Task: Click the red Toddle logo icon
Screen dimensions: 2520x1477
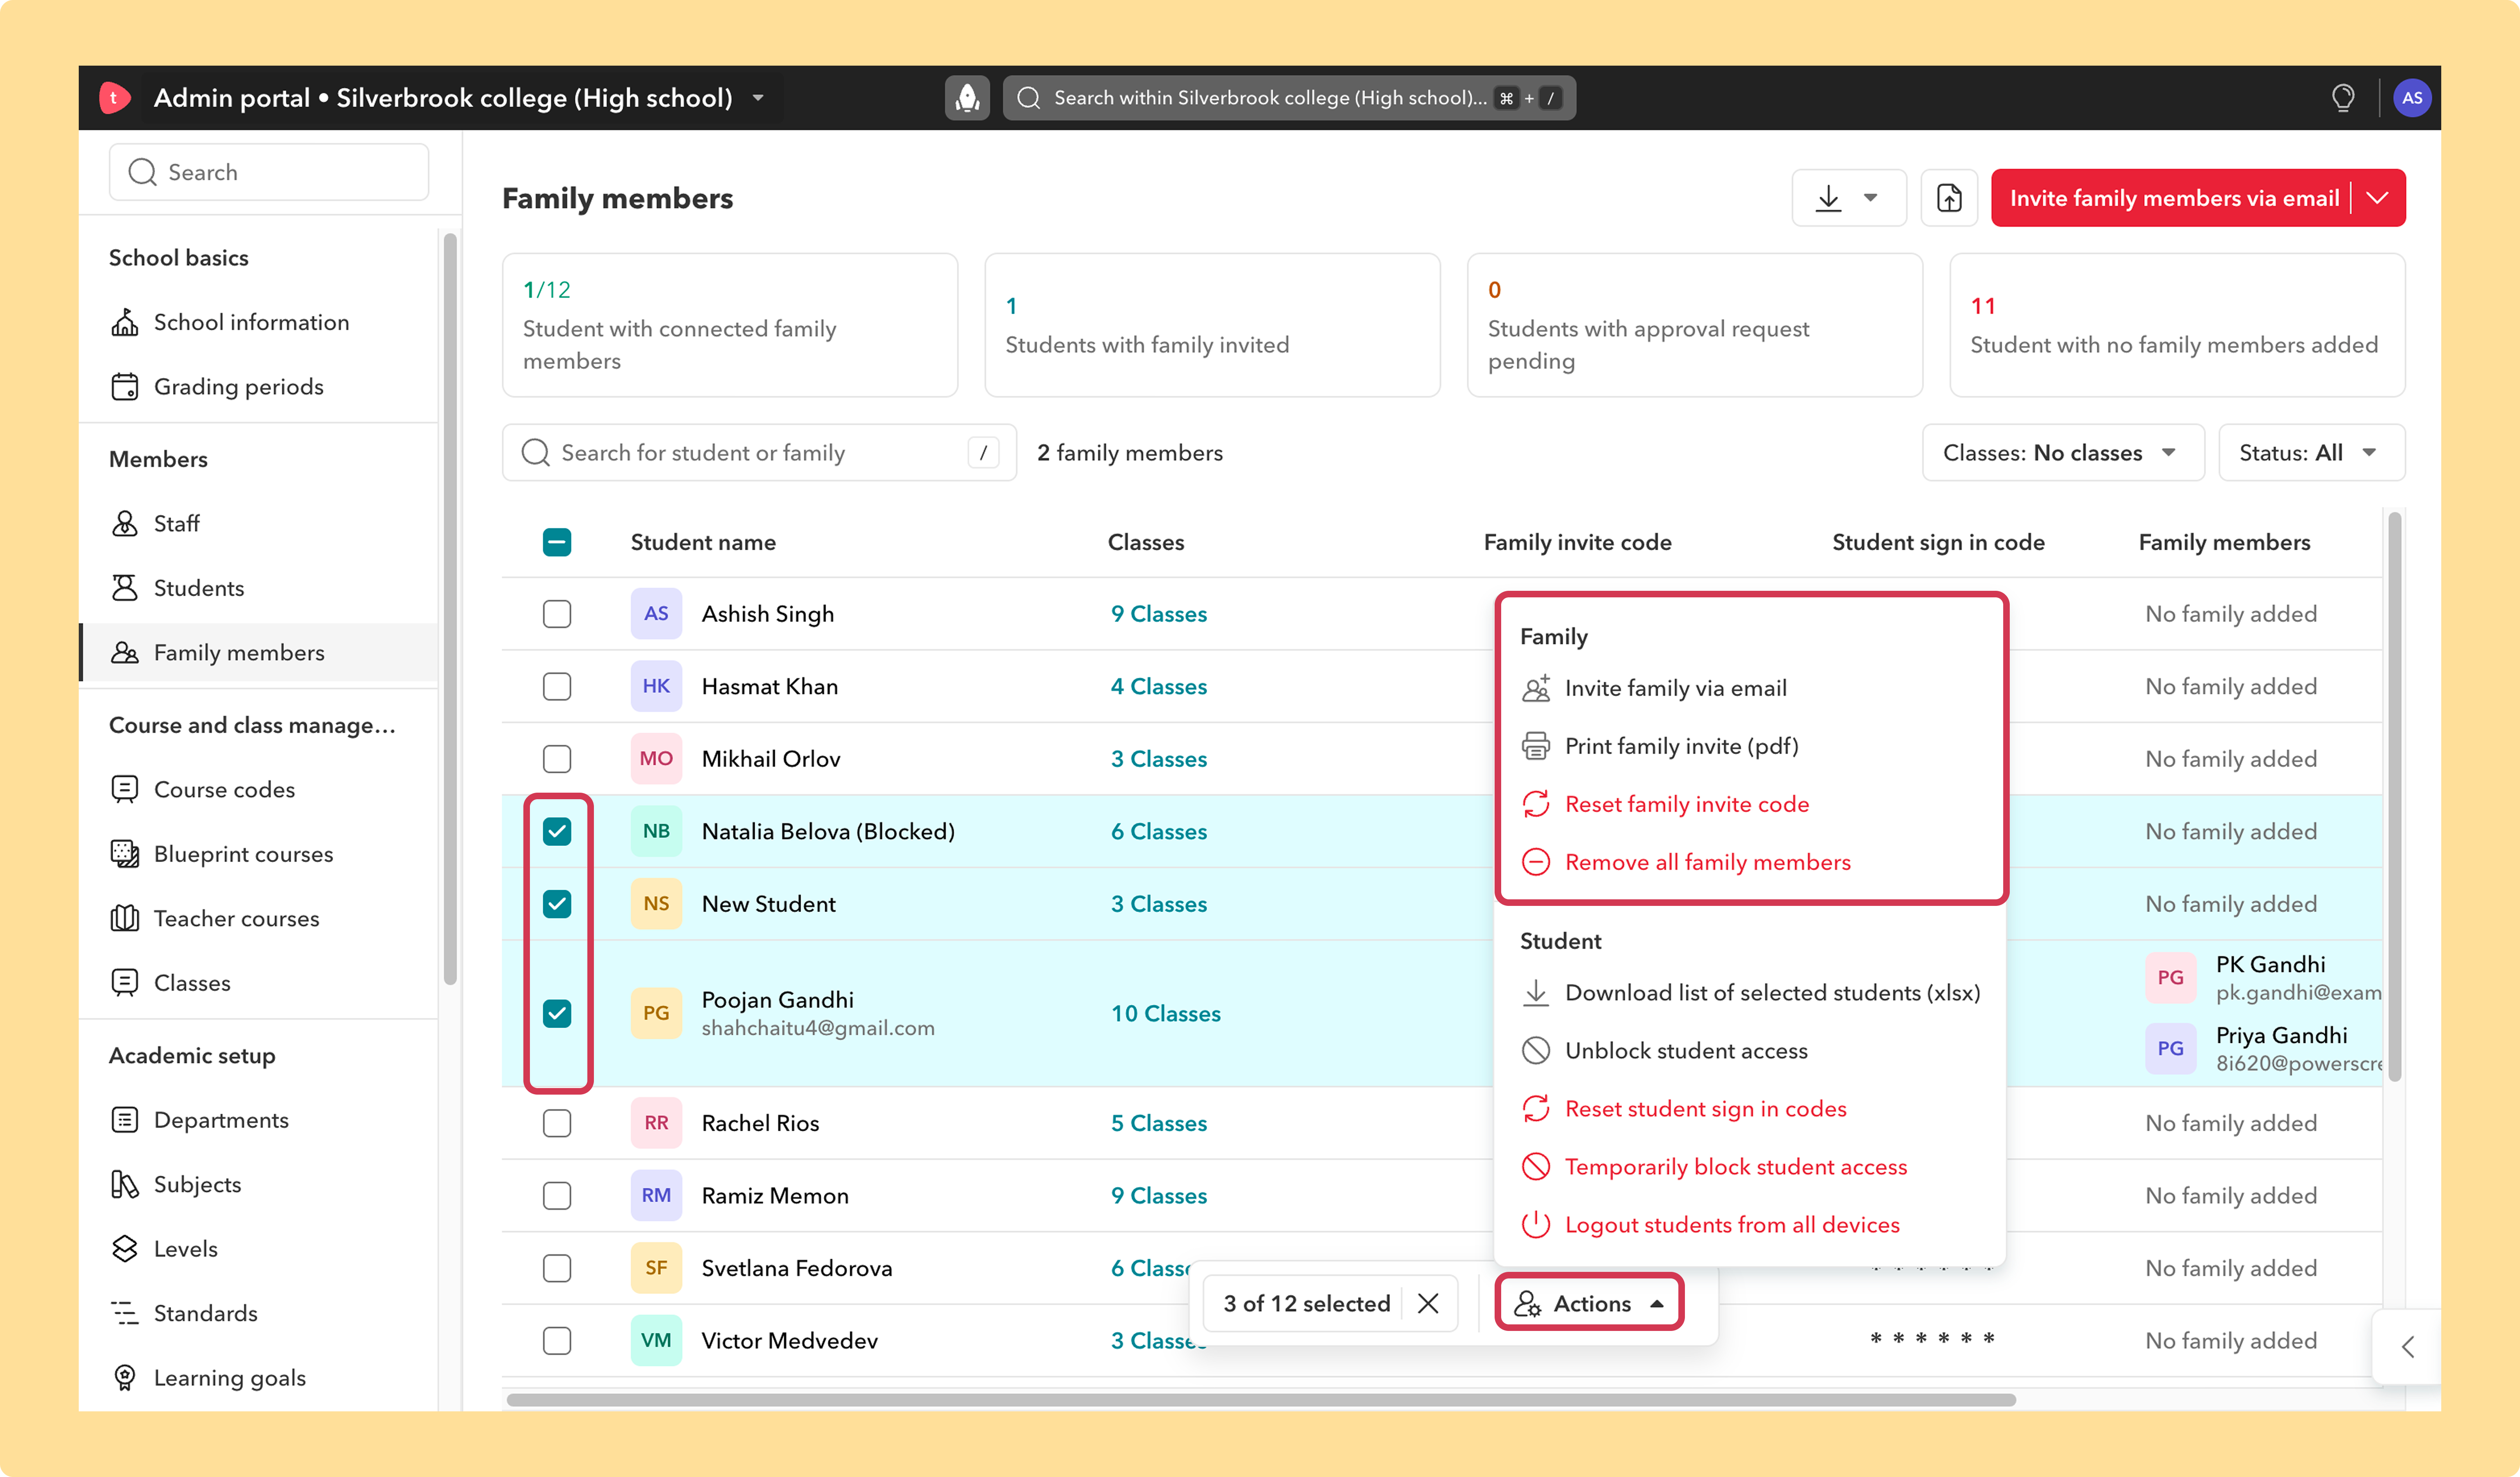Action: point(115,98)
